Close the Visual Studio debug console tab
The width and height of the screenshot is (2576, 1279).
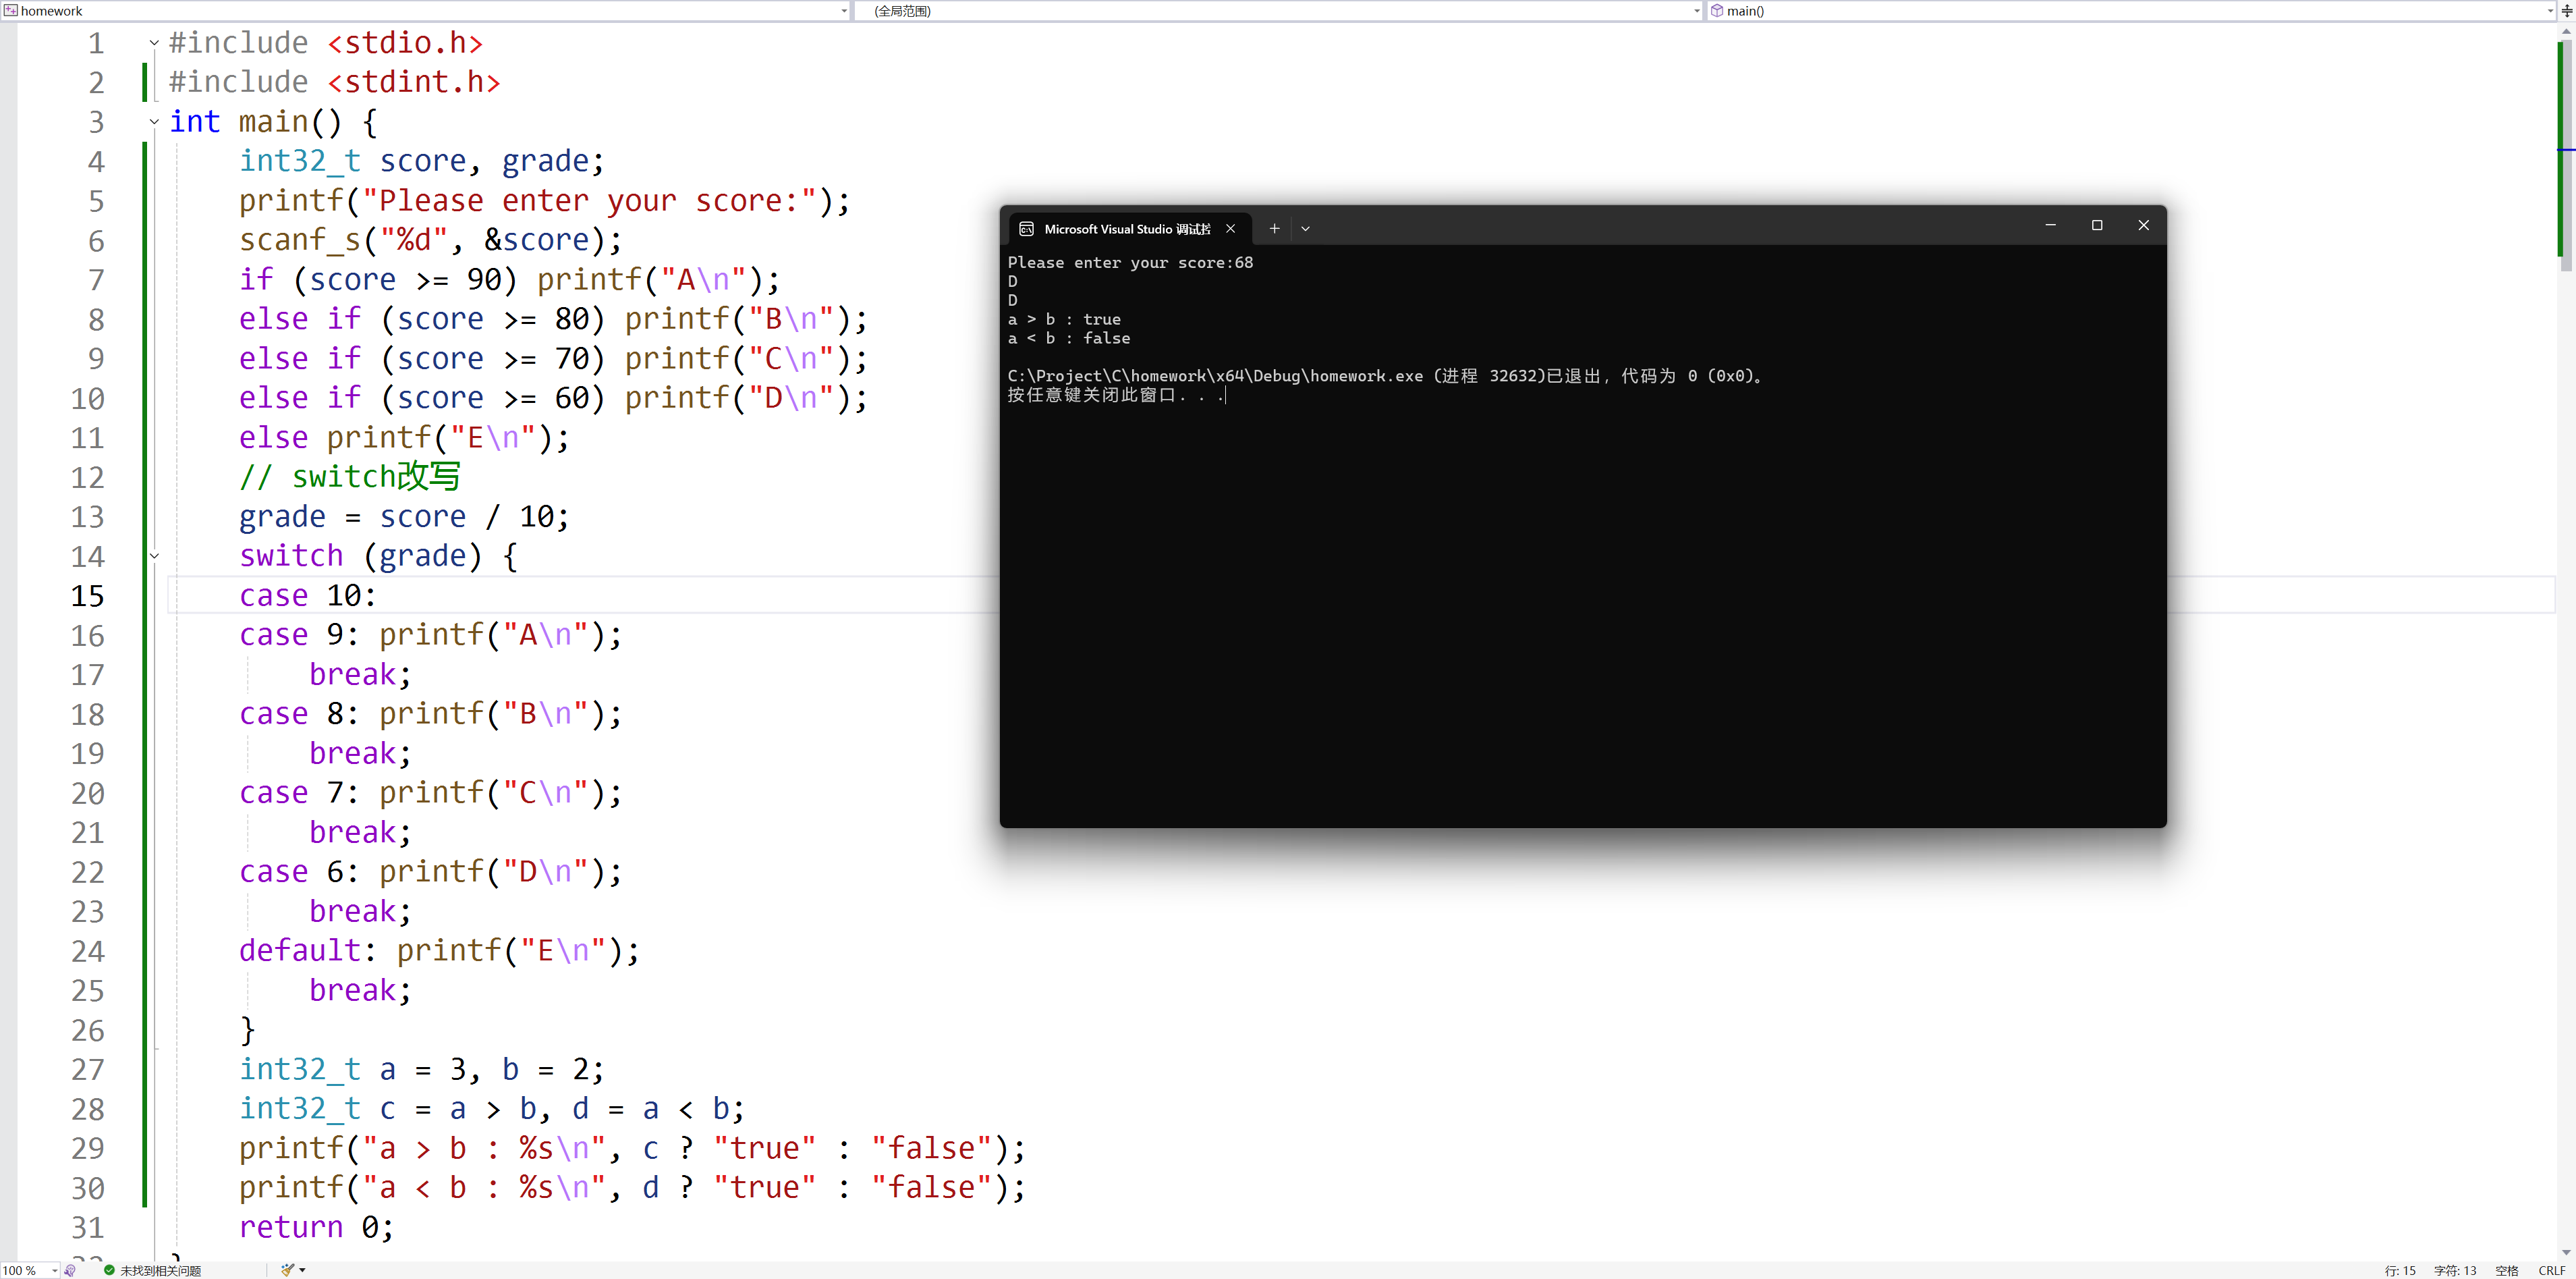[x=1231, y=229]
